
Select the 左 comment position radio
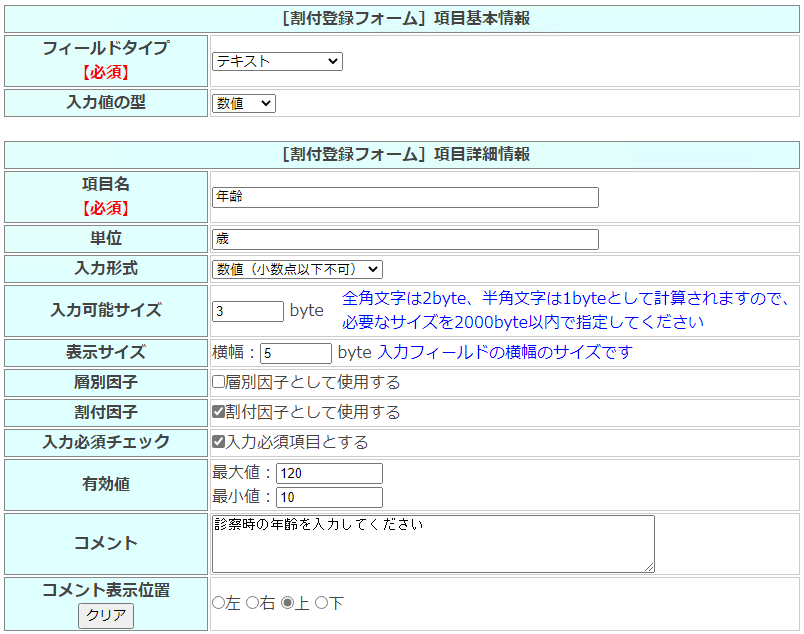[218, 603]
